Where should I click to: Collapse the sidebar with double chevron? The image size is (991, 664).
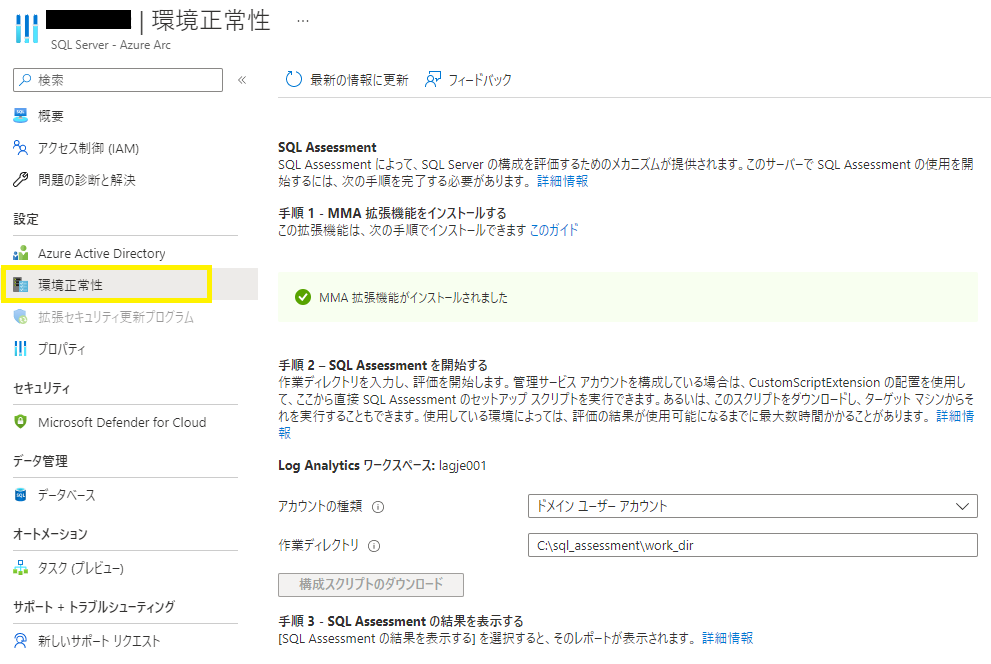[x=242, y=80]
